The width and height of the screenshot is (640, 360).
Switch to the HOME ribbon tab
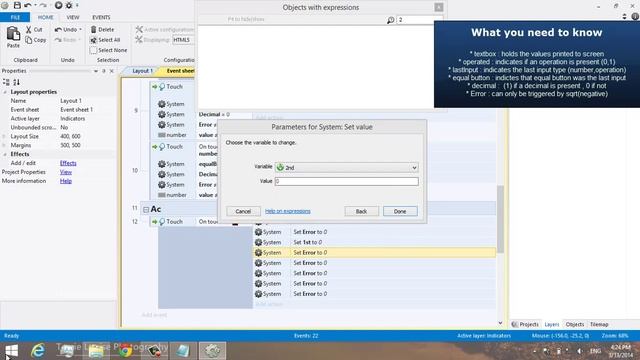pyautogui.click(x=45, y=17)
